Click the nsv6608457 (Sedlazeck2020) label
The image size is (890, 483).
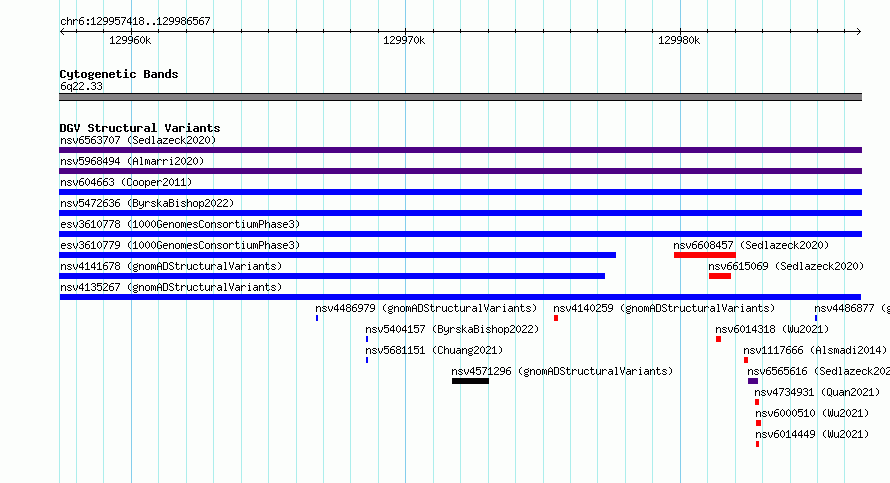[751, 245]
